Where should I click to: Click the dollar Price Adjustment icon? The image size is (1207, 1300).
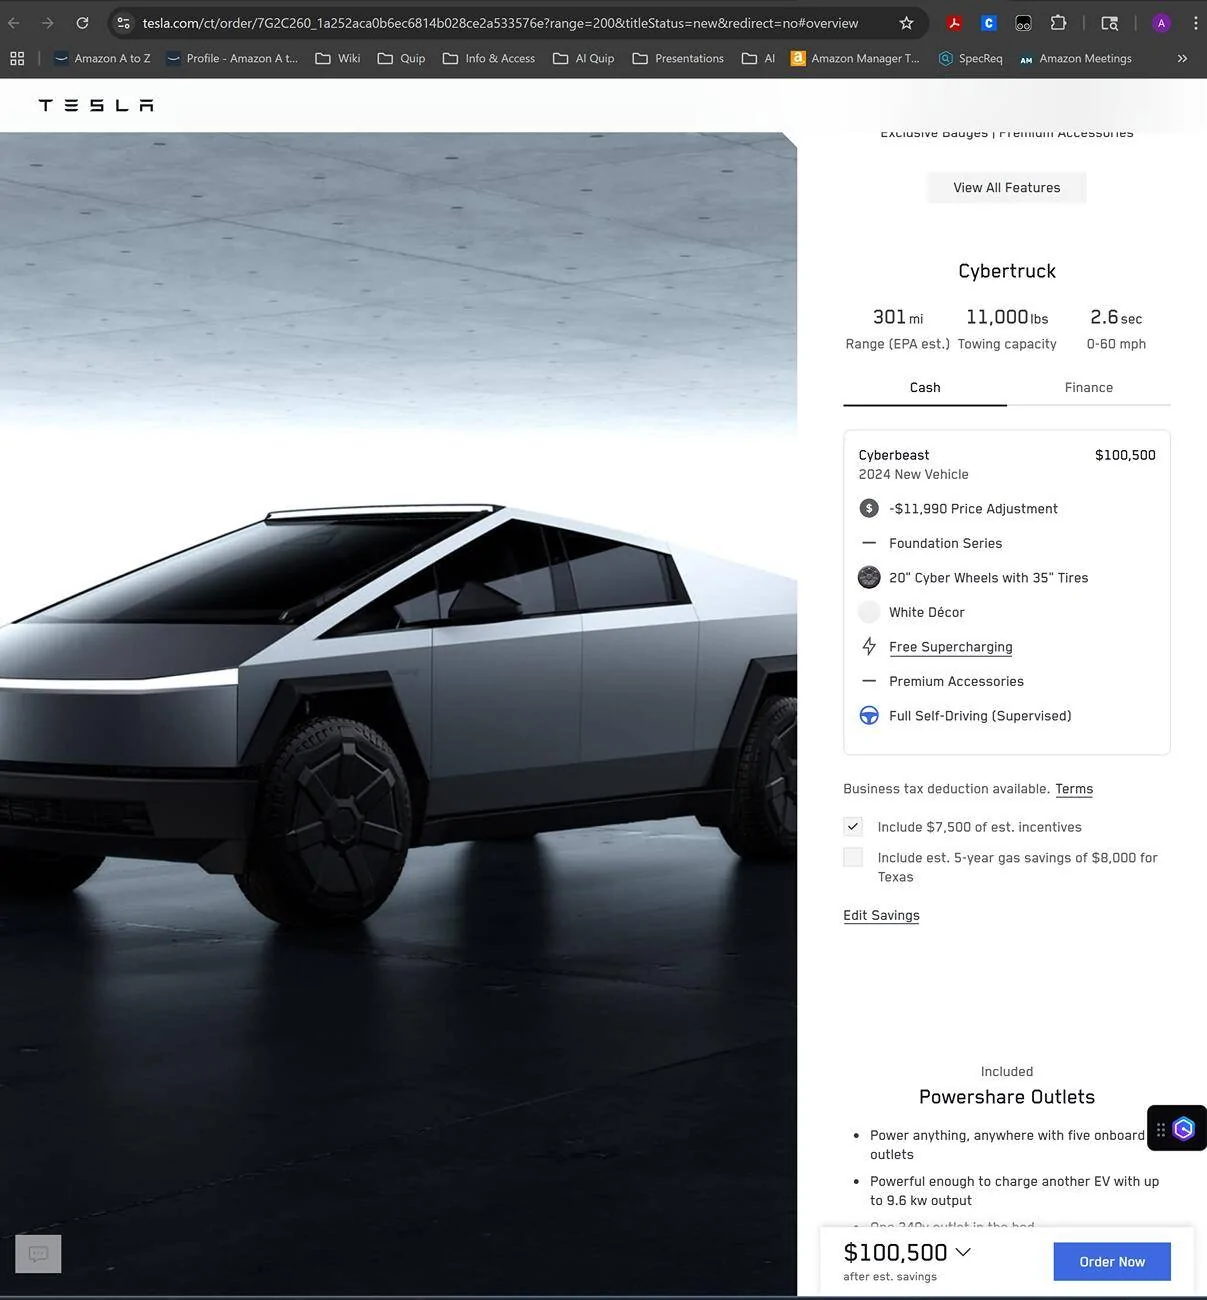(869, 508)
